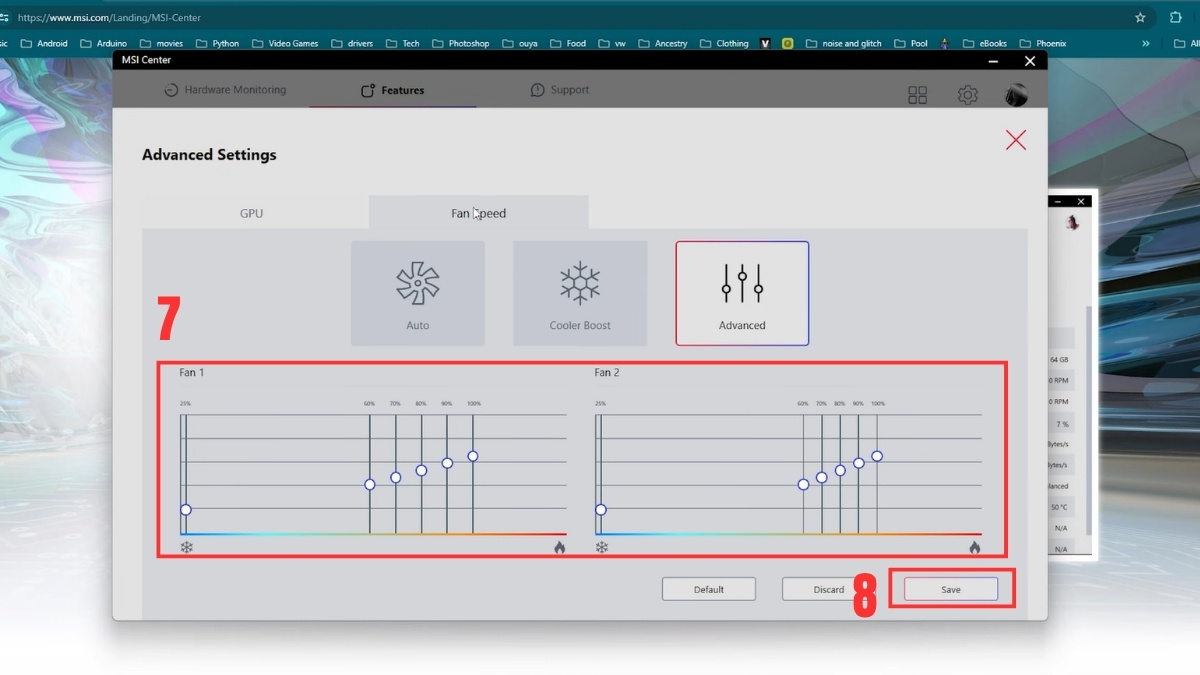Click the Discard button

(x=828, y=589)
